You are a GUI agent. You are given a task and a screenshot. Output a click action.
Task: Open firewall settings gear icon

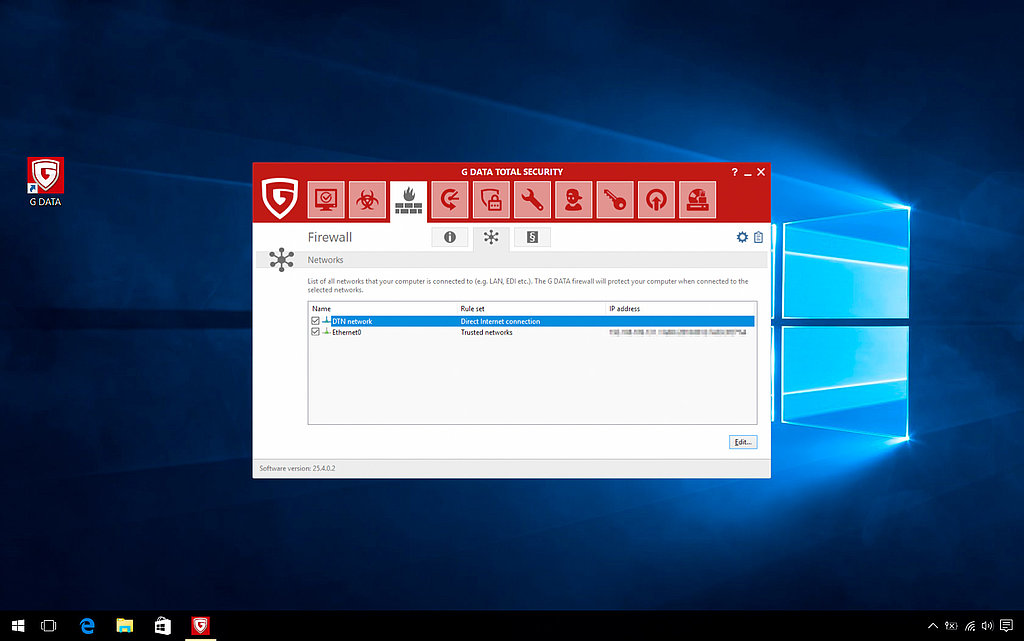[x=742, y=237]
